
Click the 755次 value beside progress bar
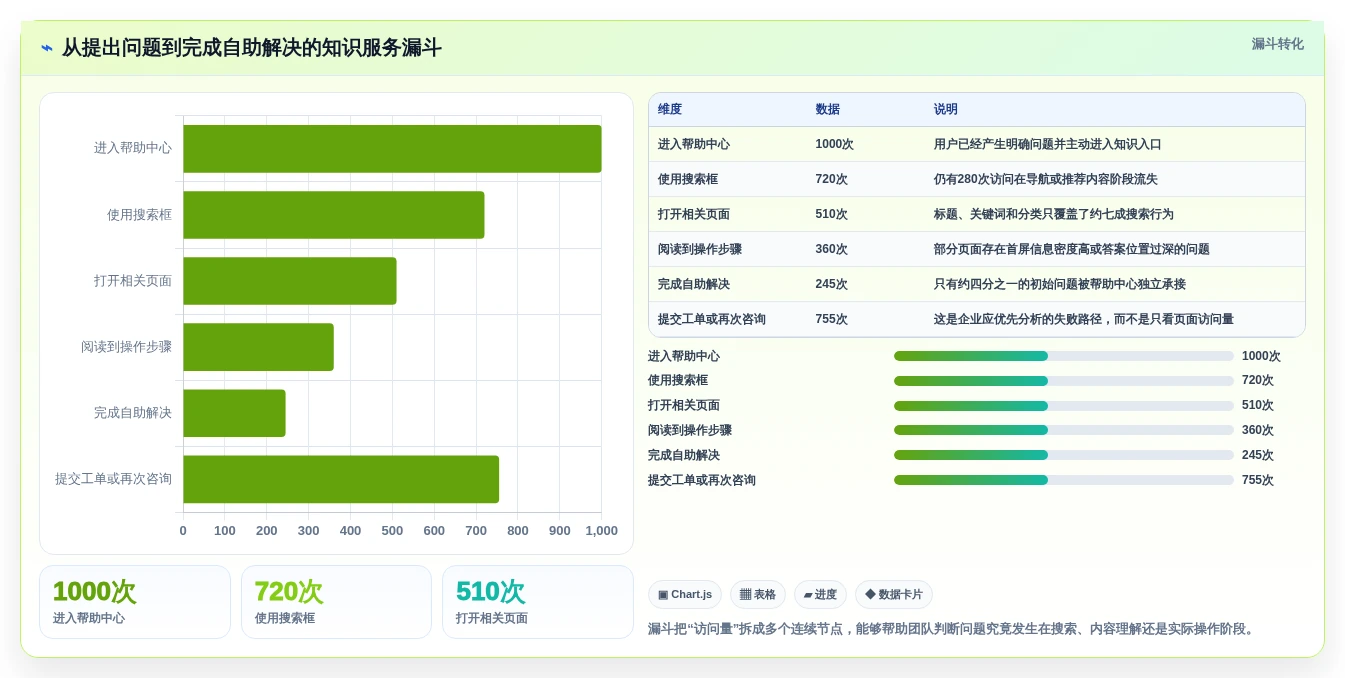click(x=1258, y=480)
